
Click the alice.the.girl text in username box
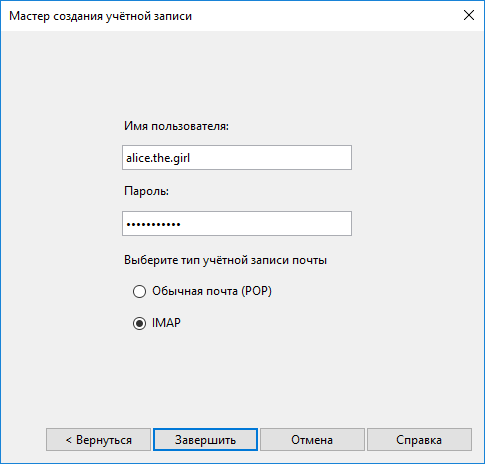[158, 158]
